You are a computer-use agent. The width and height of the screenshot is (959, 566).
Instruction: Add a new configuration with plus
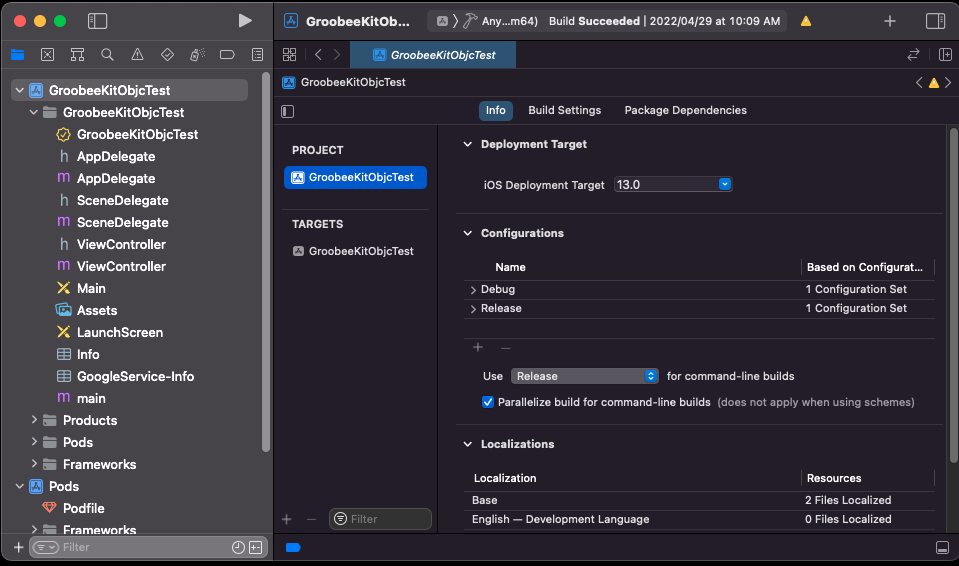coord(478,348)
